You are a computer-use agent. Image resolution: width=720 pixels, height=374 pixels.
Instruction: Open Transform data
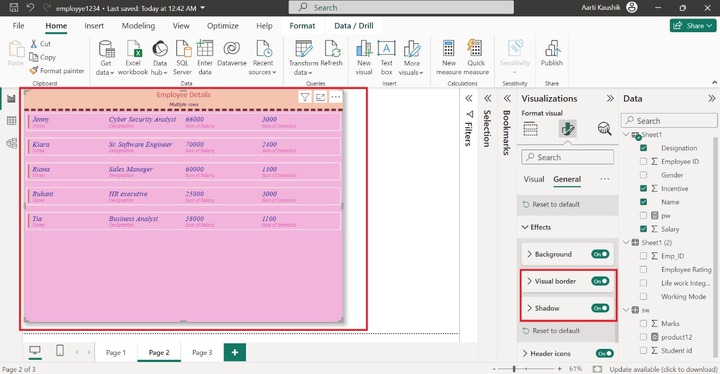point(304,57)
